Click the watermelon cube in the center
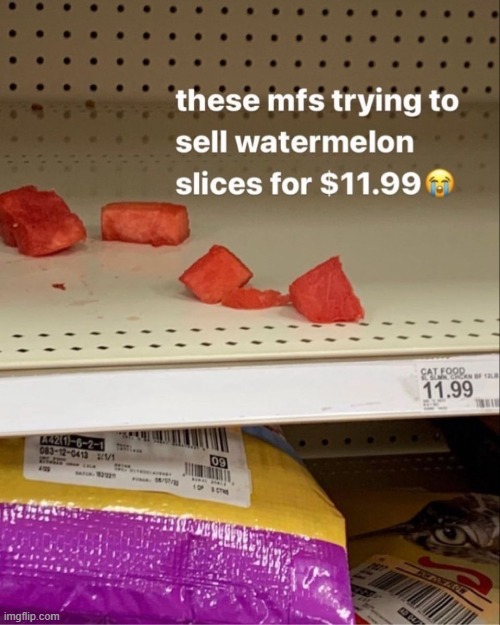Image resolution: width=500 pixels, height=625 pixels. click(x=216, y=274)
